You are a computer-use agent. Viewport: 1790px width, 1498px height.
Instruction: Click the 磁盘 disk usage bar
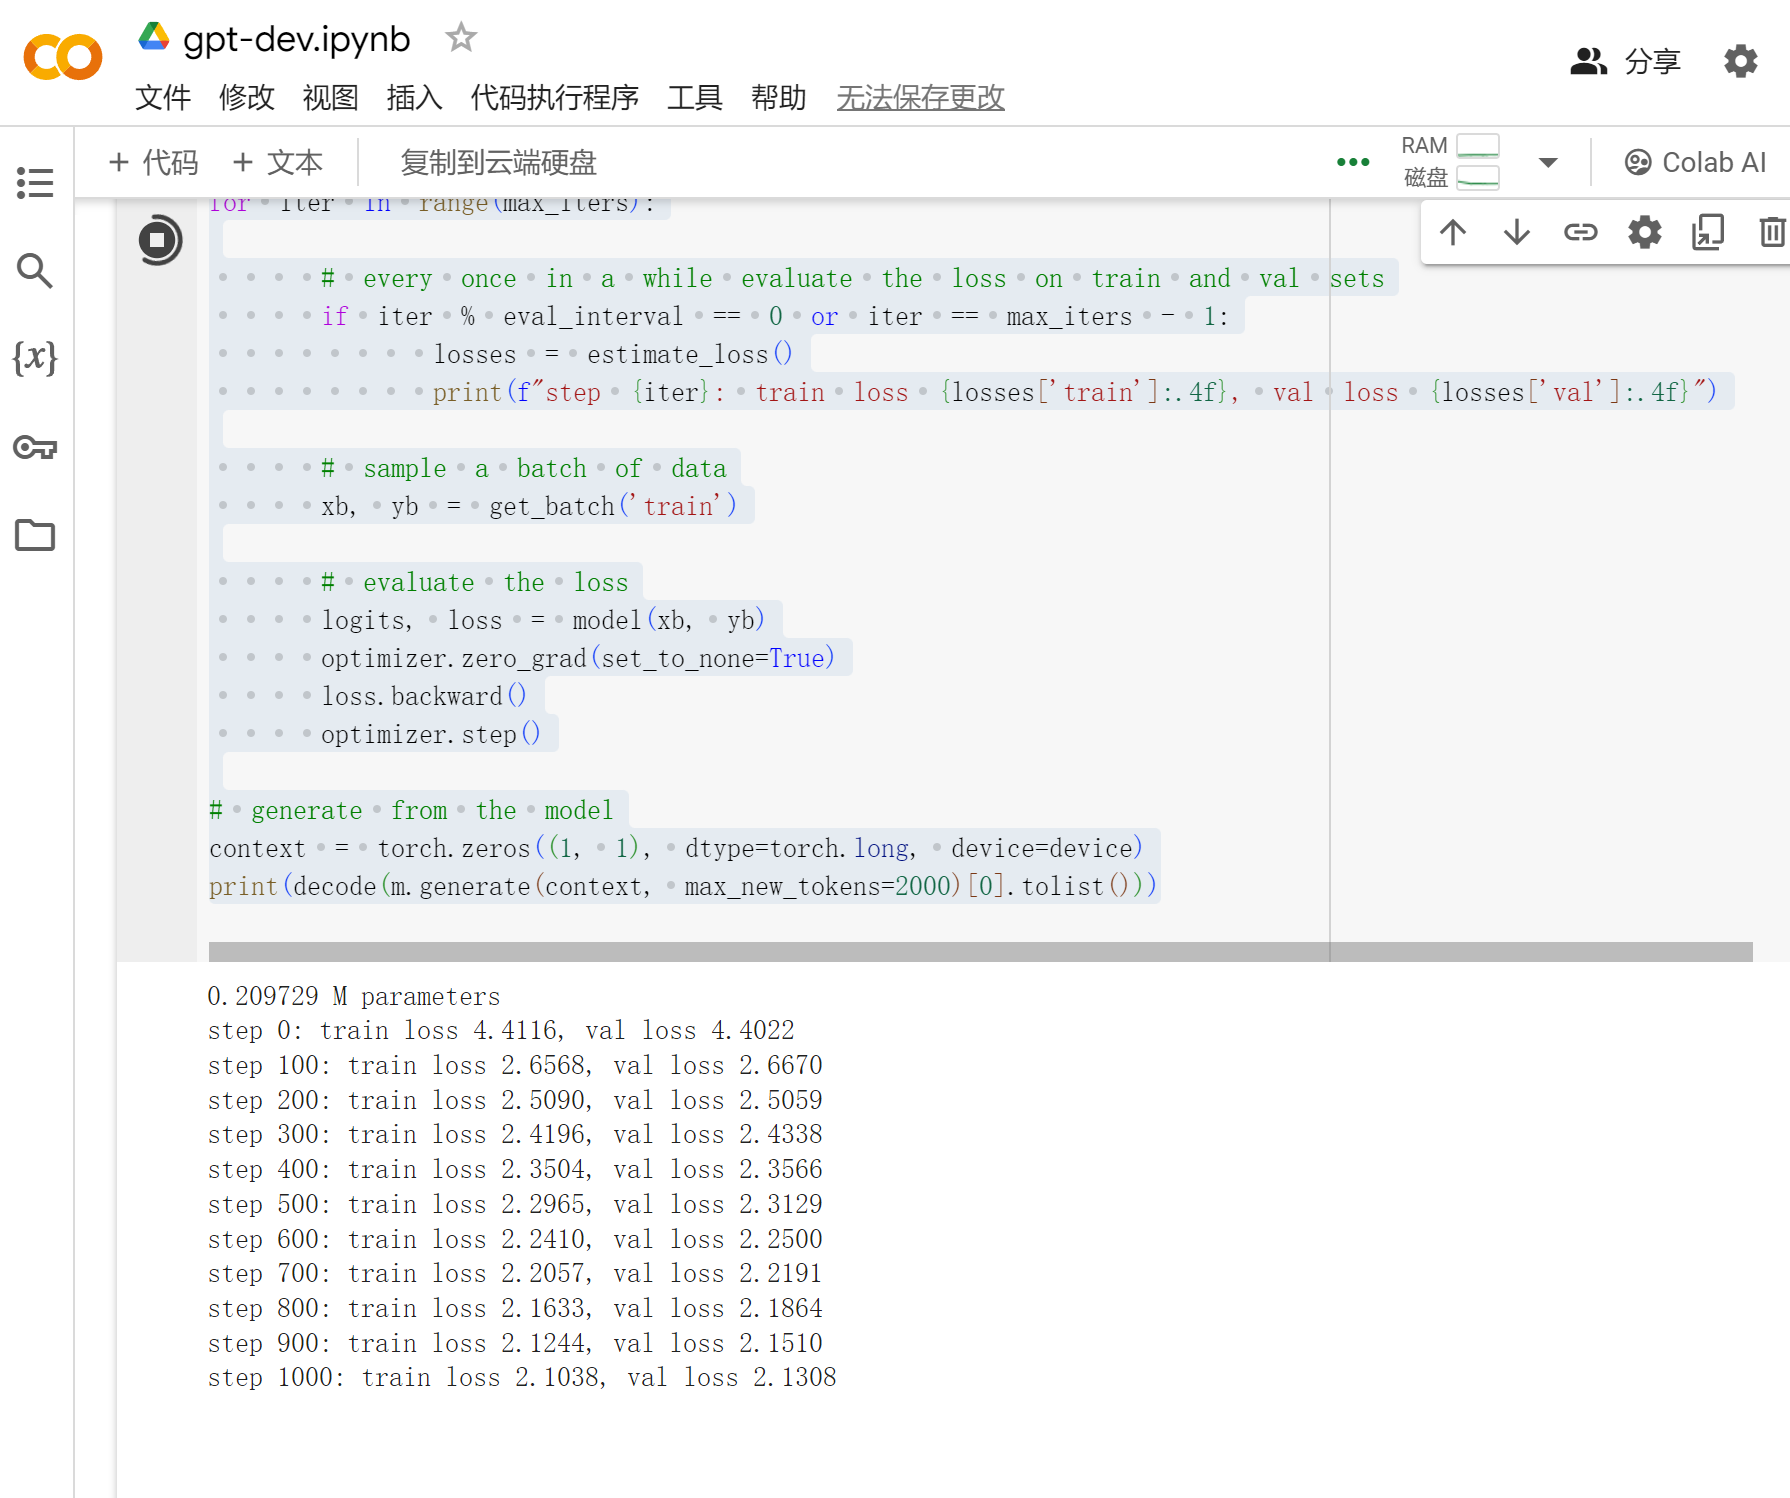(1478, 178)
